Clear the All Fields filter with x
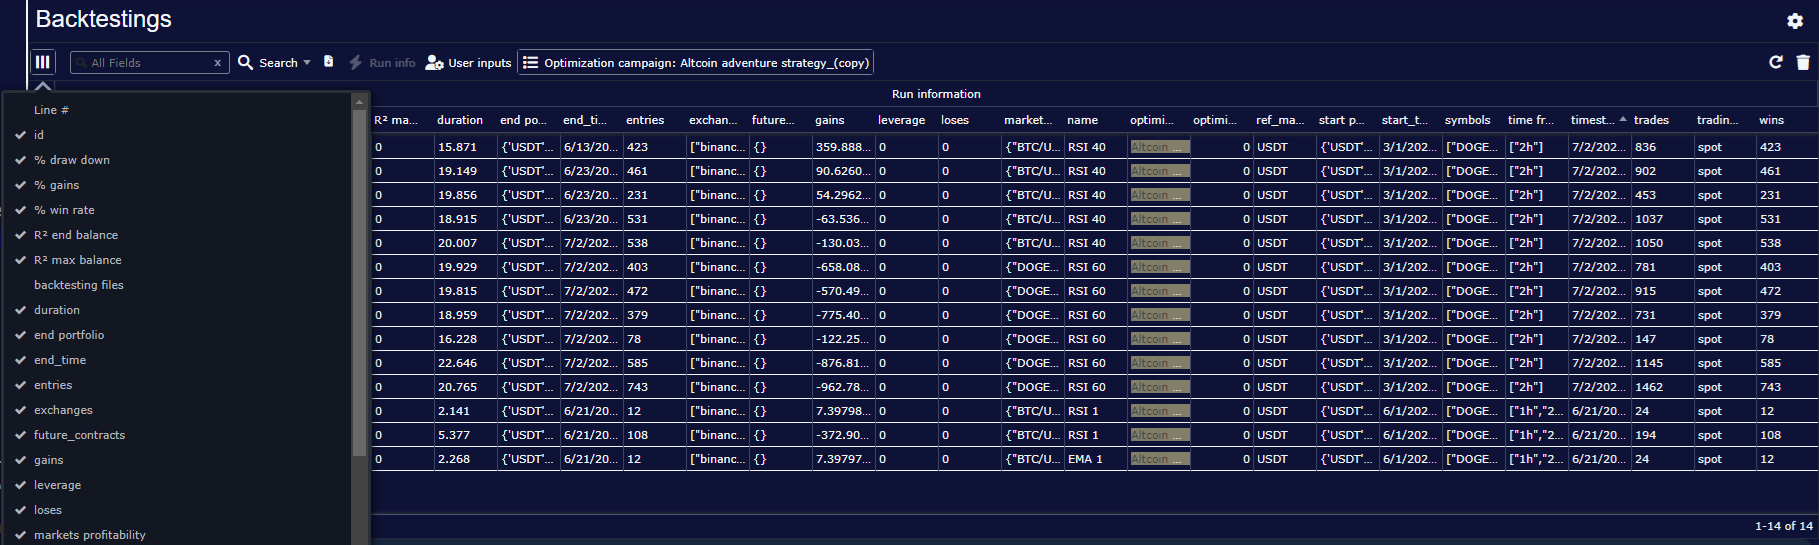The height and width of the screenshot is (545, 1819). tap(217, 63)
